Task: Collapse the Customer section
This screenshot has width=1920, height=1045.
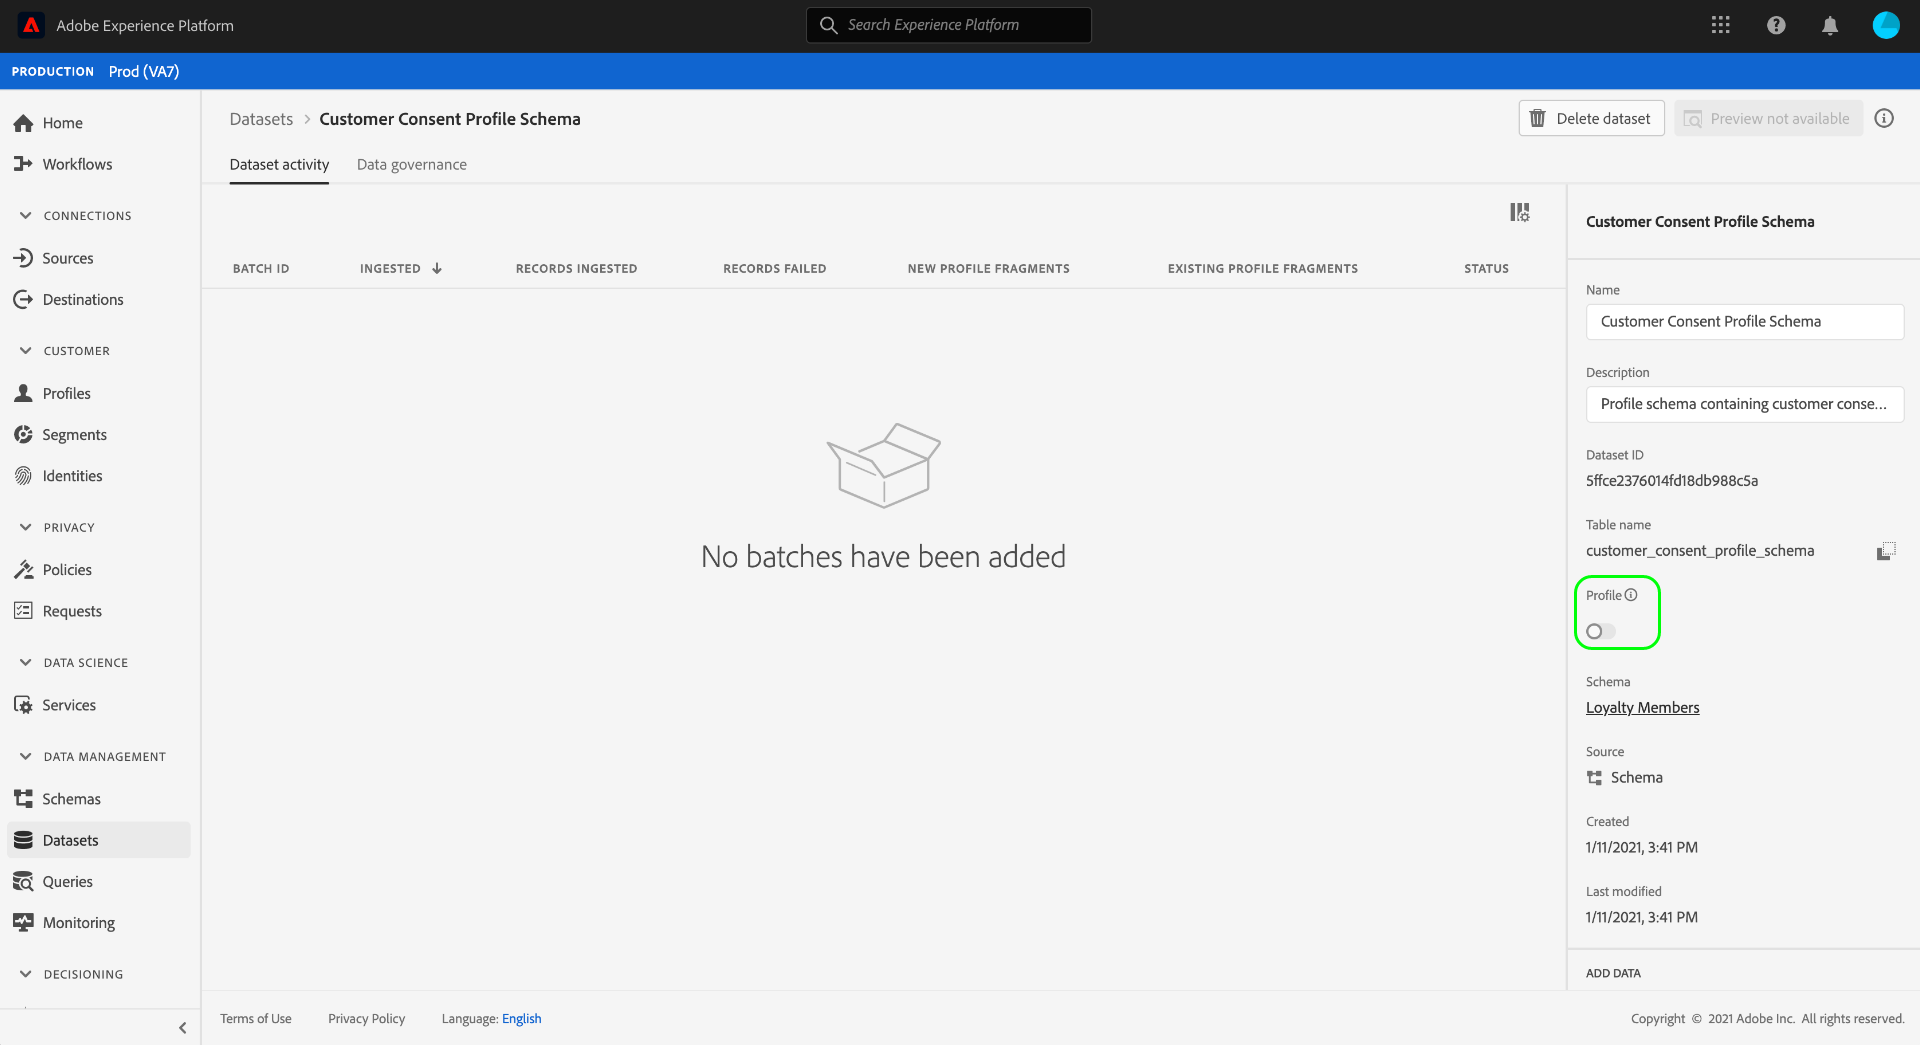Action: pos(26,350)
